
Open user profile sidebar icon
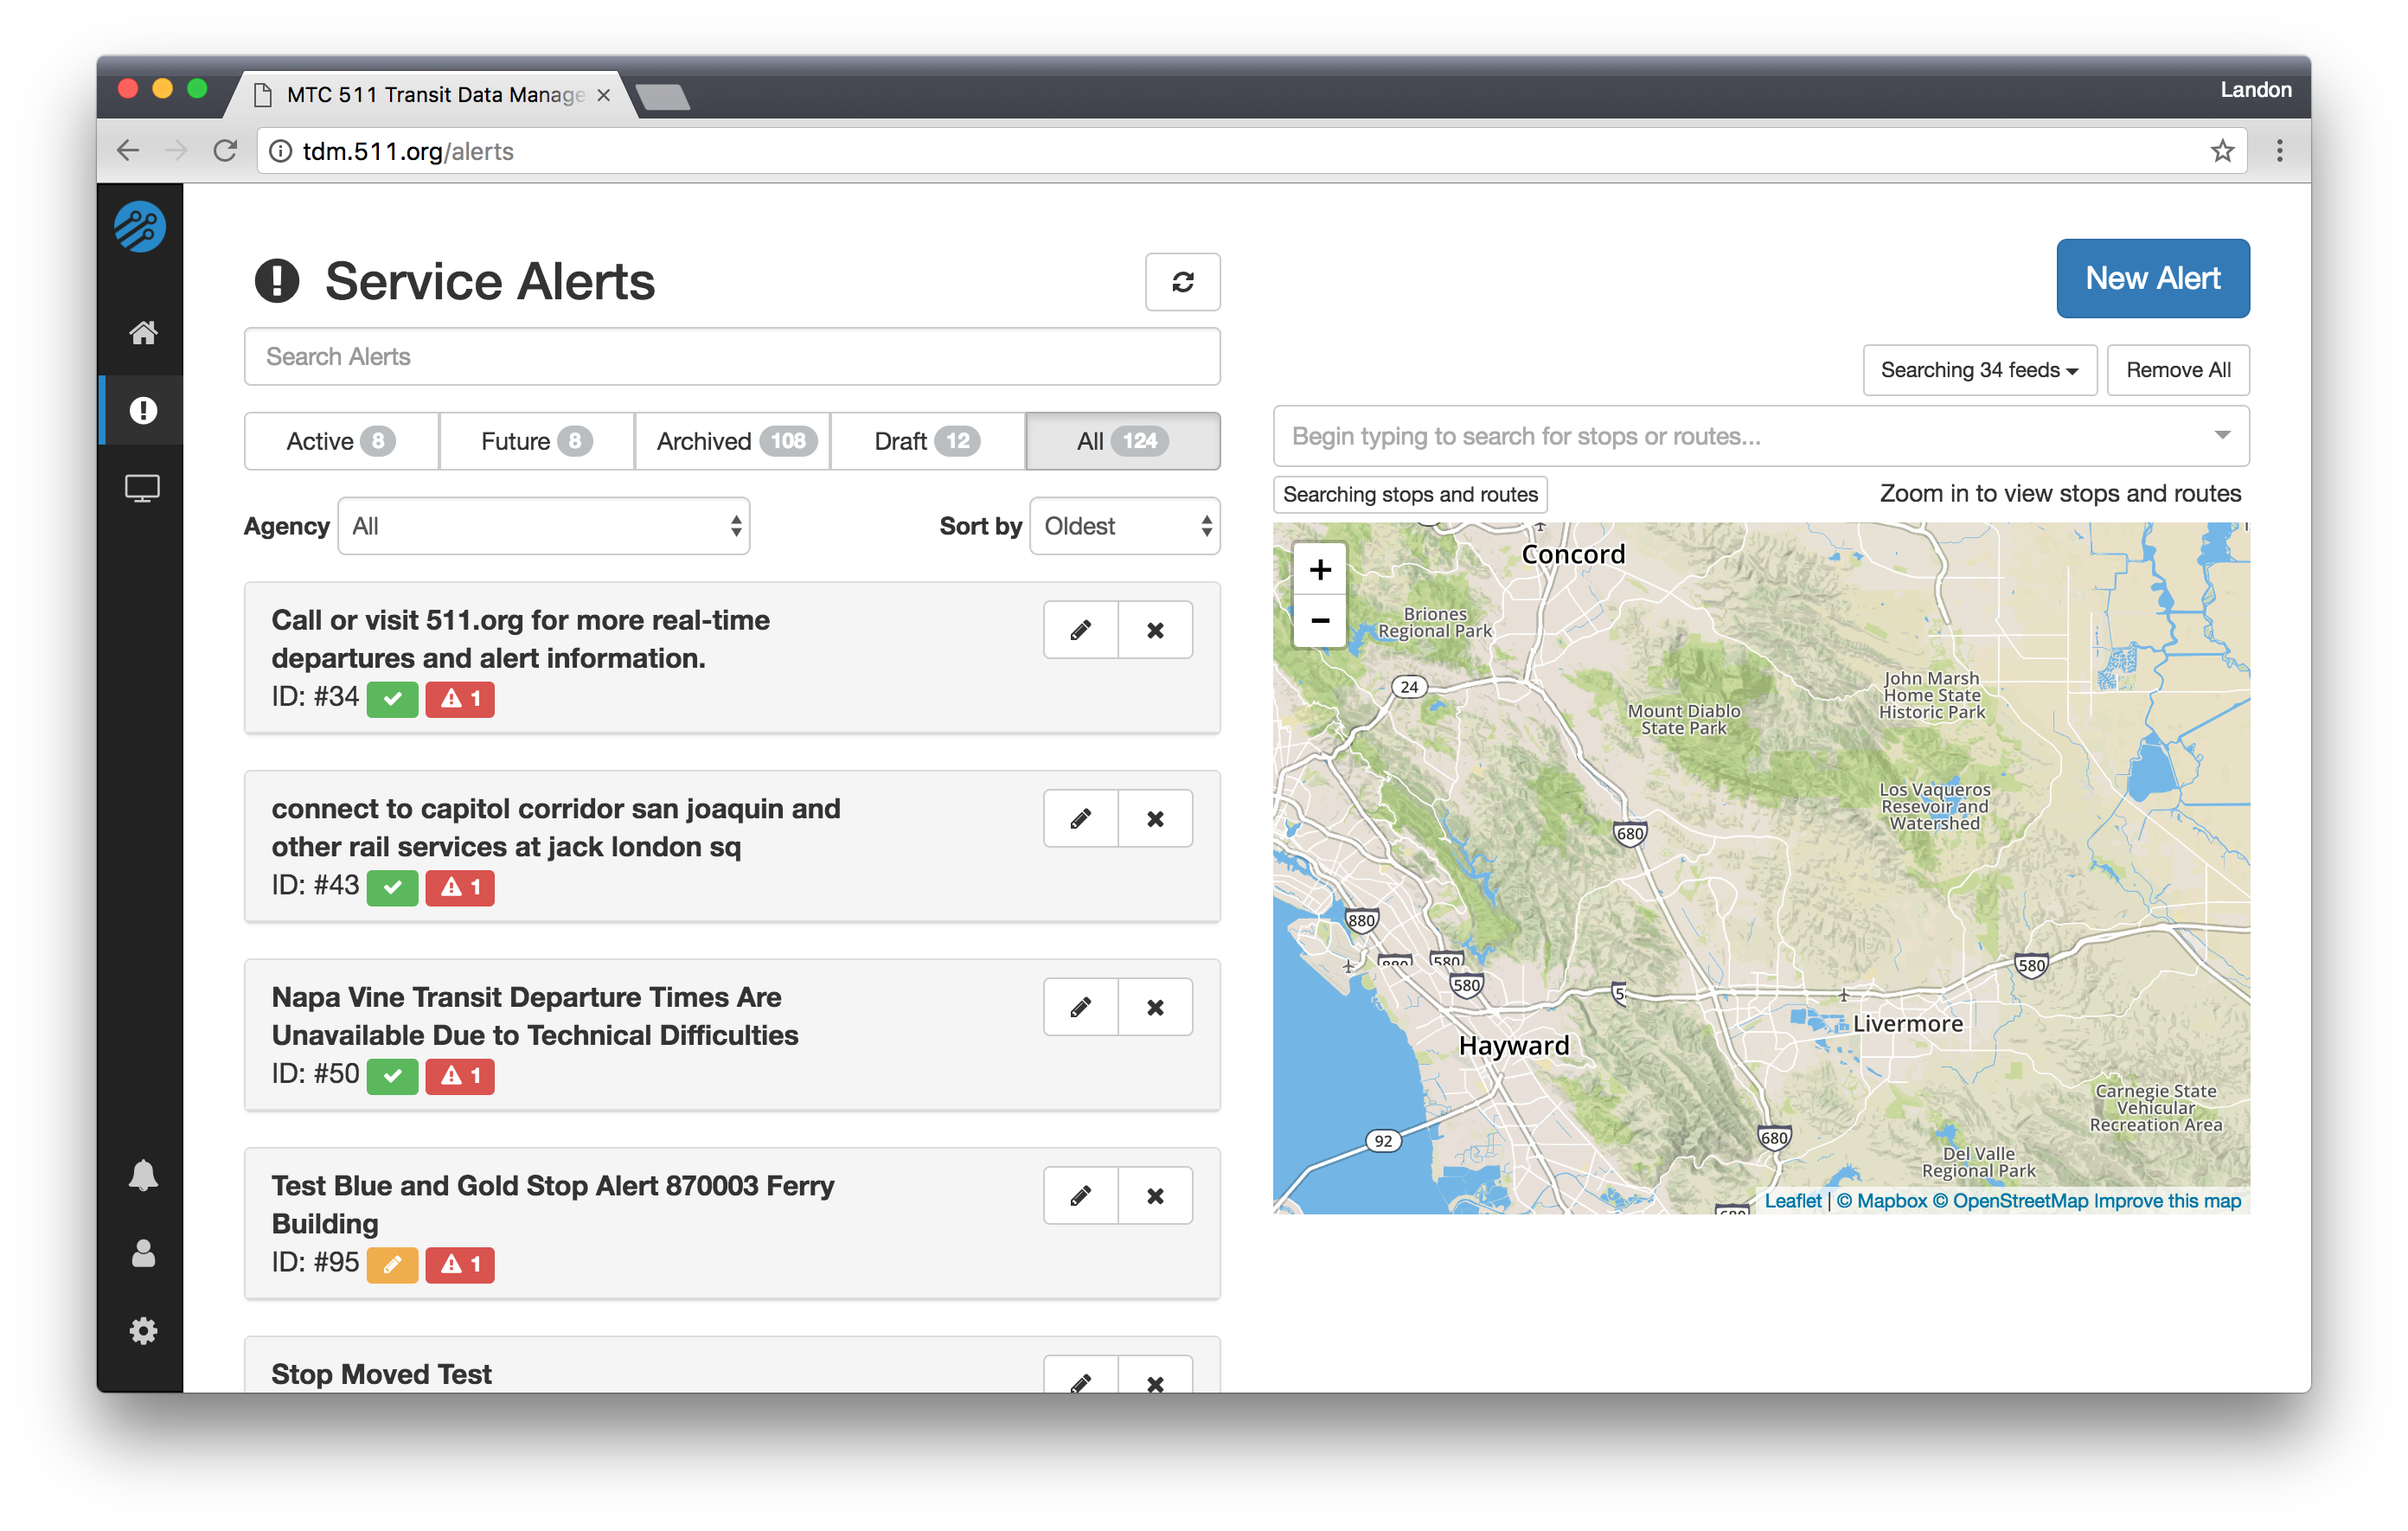coord(143,1253)
